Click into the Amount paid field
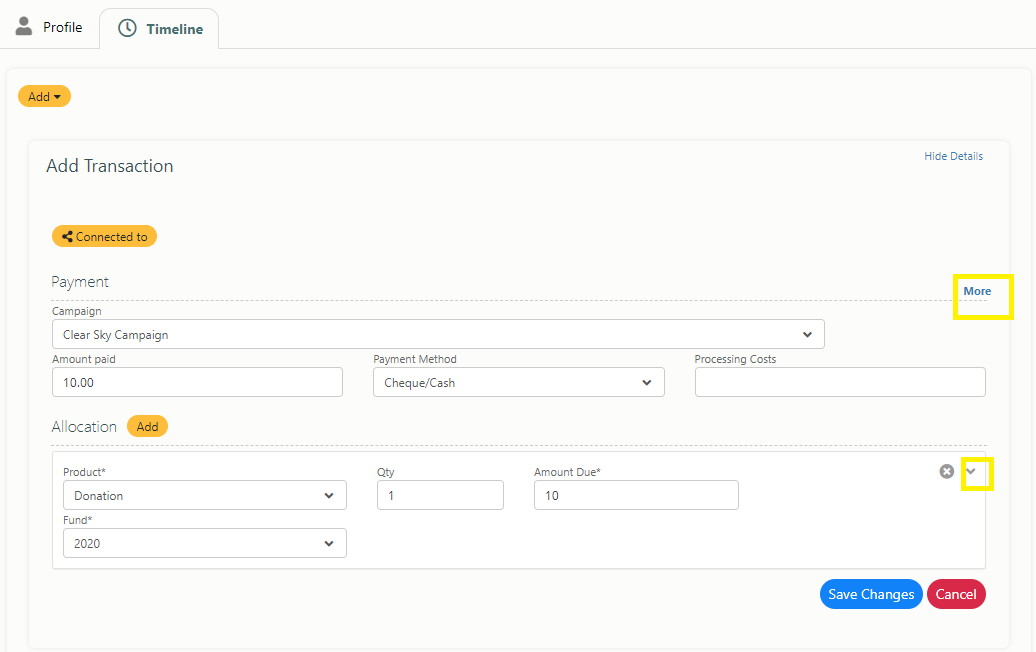The height and width of the screenshot is (652, 1036). [197, 382]
